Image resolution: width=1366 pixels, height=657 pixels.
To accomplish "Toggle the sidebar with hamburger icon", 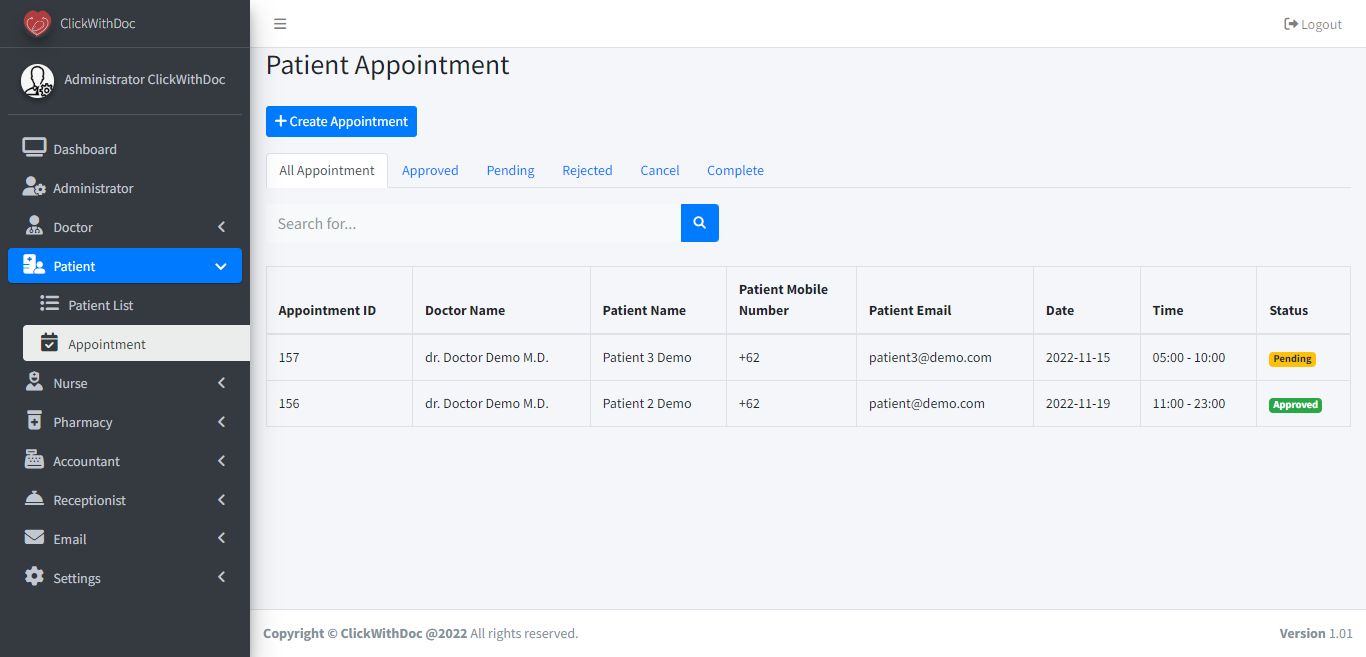I will tap(280, 24).
